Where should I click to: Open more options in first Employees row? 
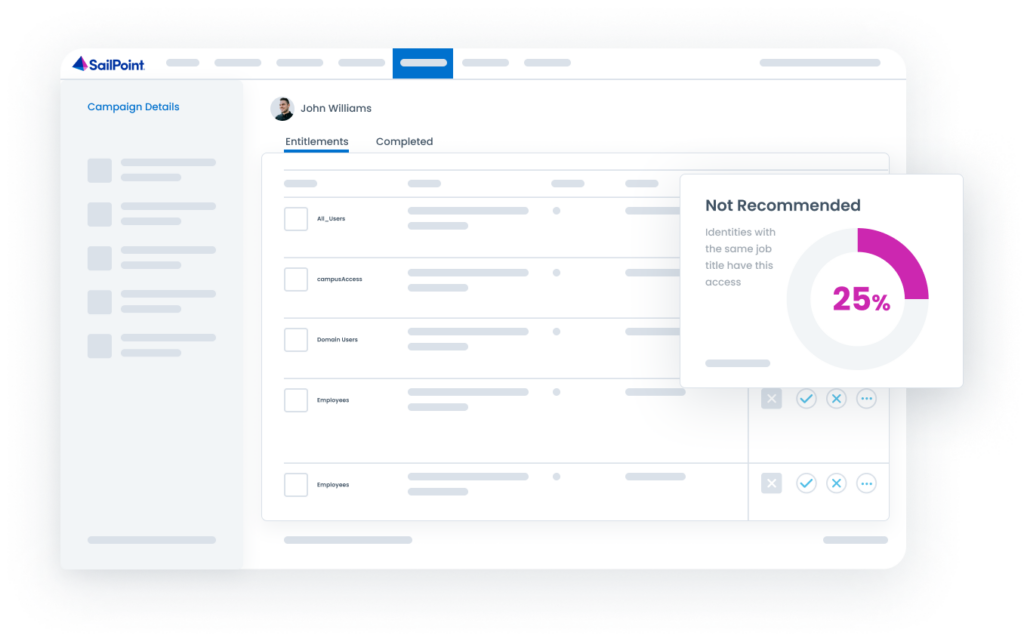(866, 398)
